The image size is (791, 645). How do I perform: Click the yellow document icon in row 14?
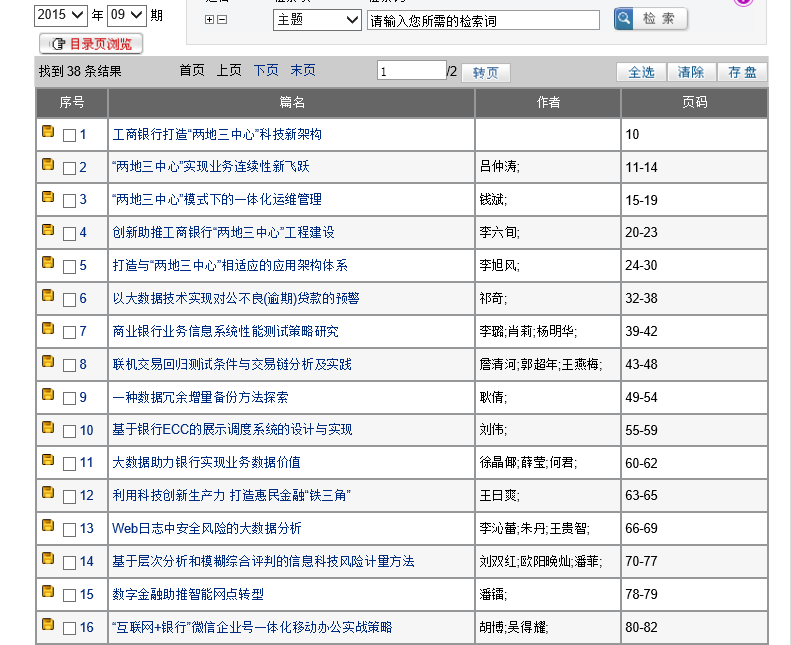pyautogui.click(x=48, y=558)
